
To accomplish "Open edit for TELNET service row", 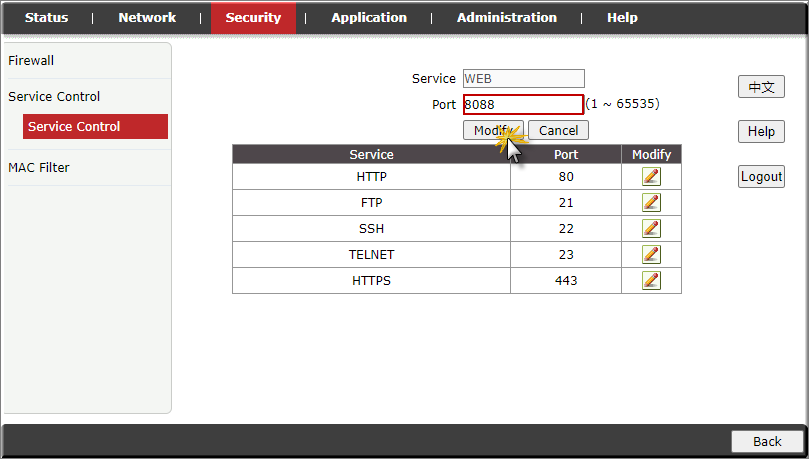I will coord(651,255).
